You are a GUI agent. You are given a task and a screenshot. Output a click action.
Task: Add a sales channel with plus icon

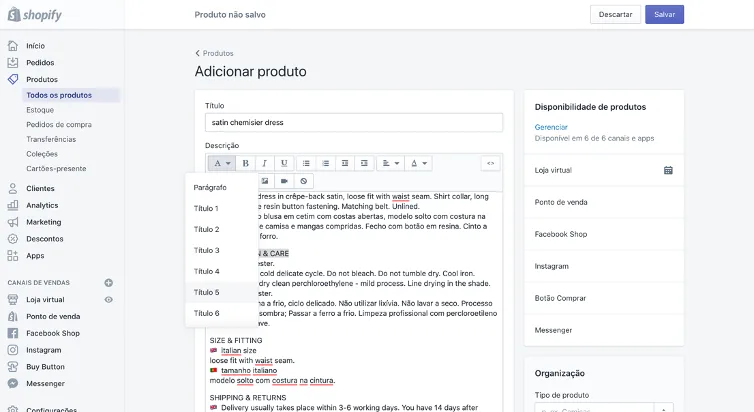click(109, 283)
